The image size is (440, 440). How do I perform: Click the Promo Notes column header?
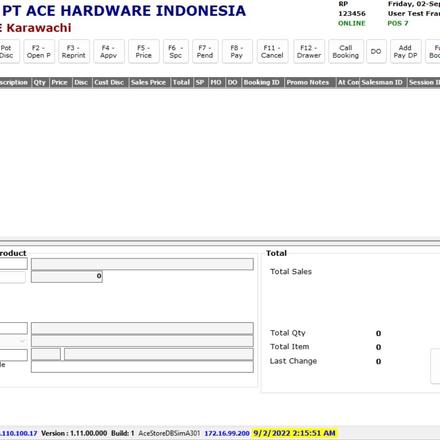click(x=309, y=82)
